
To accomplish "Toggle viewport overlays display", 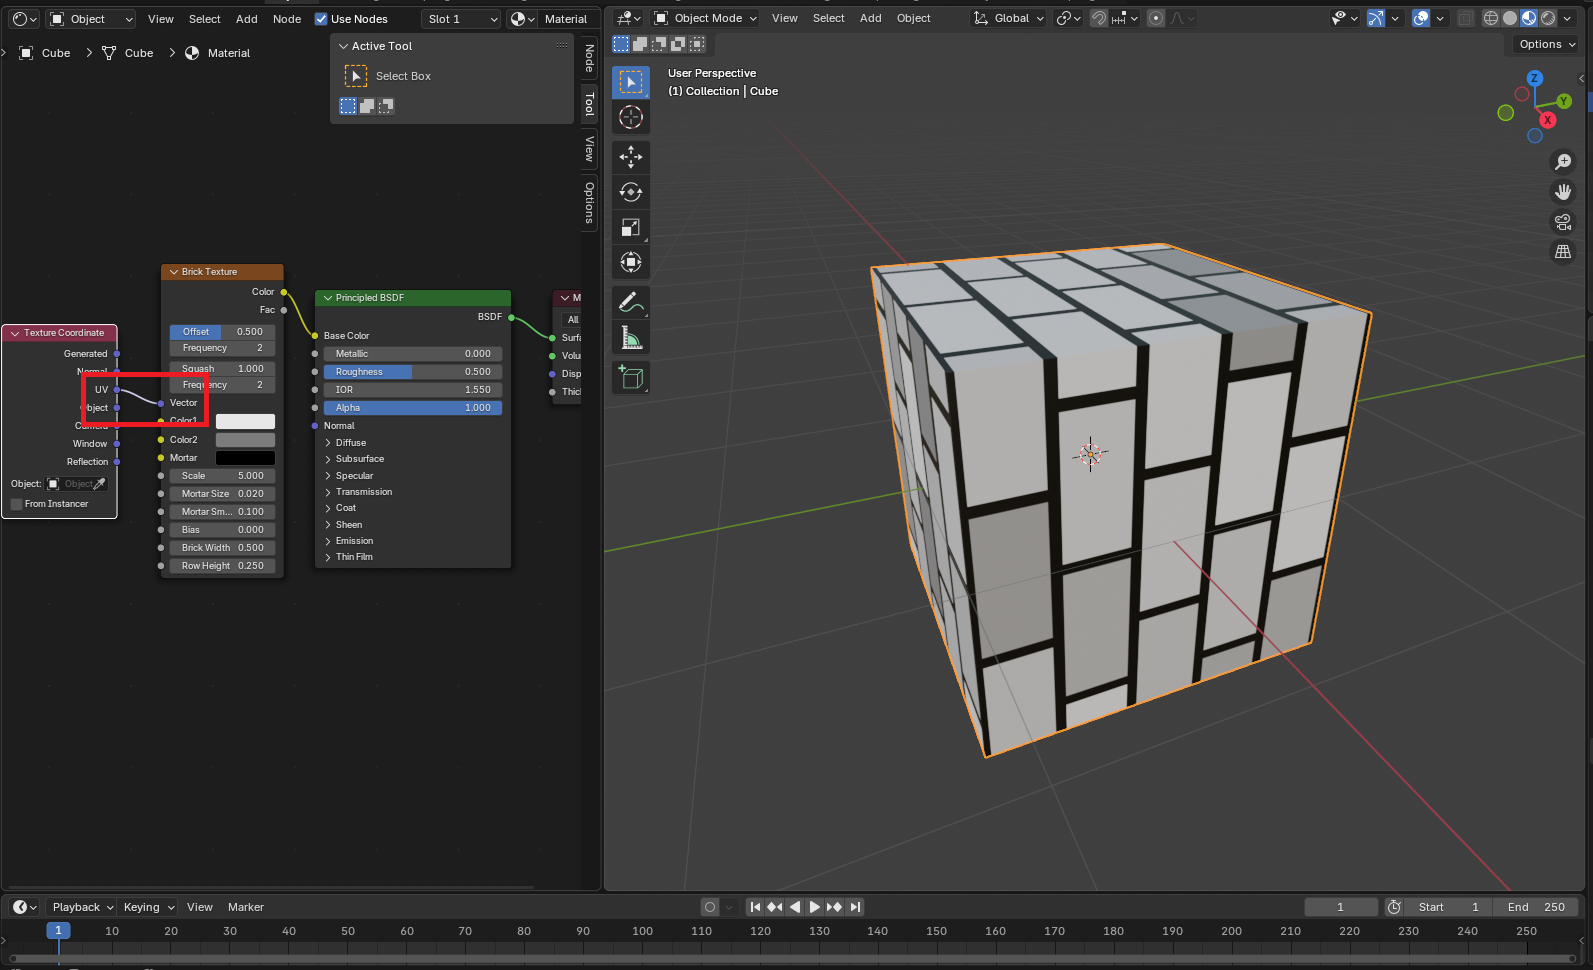I will click(1421, 18).
